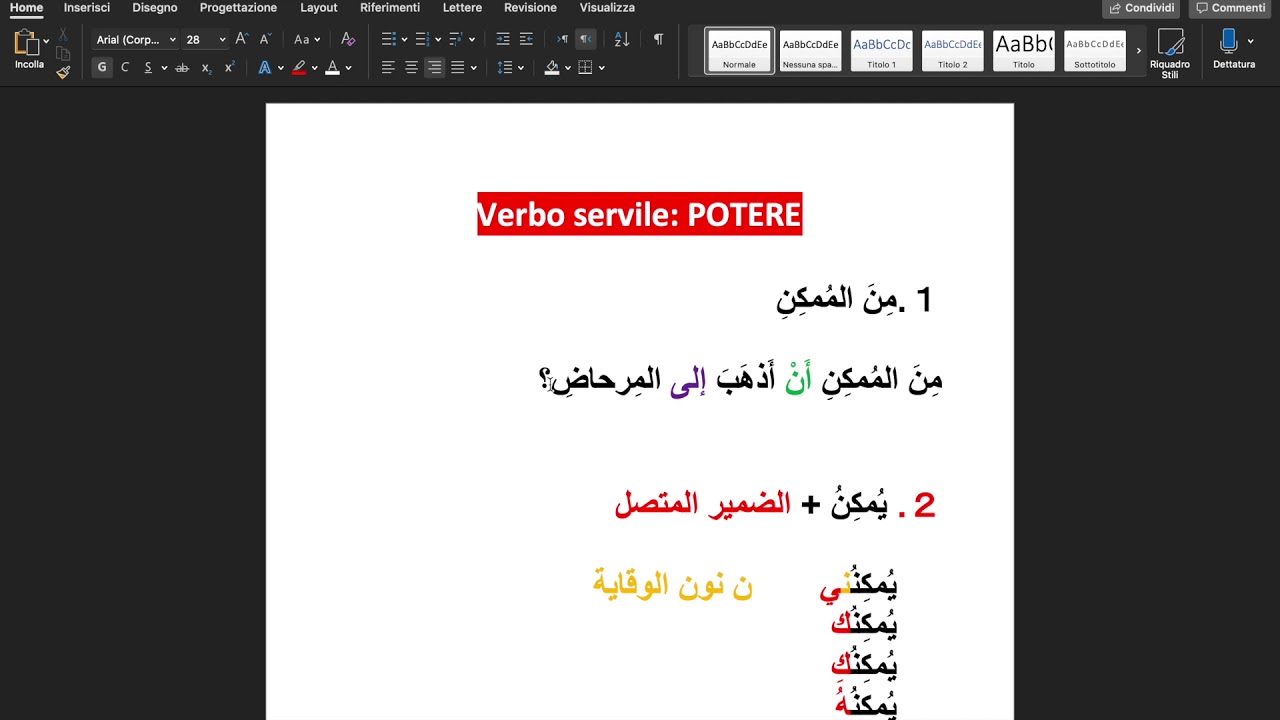Click the numbered list icon
Screen dimensions: 1280x720
click(x=422, y=39)
